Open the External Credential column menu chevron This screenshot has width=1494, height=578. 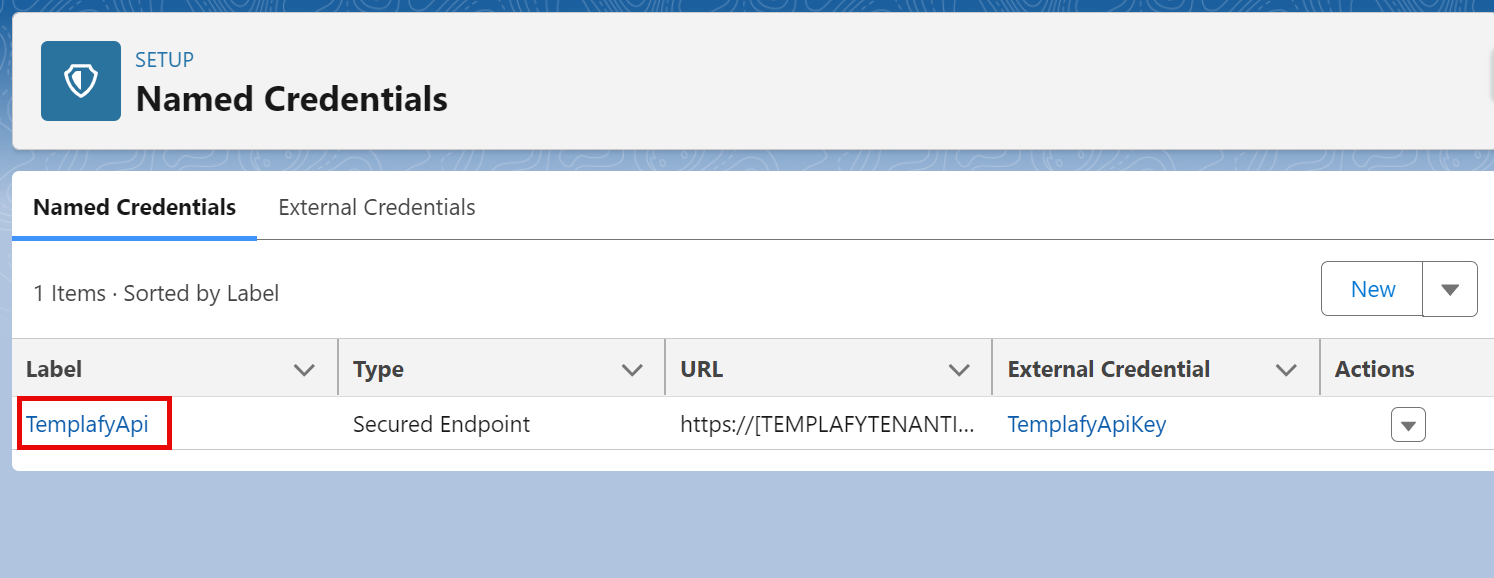click(x=1286, y=370)
